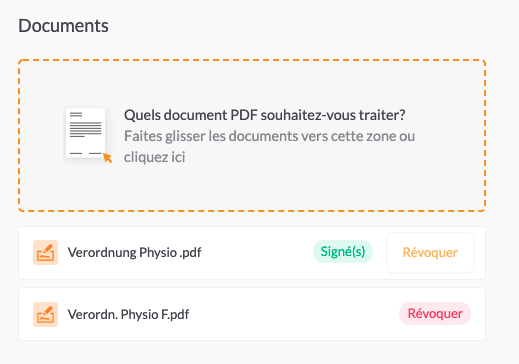
Task: Click empty area inside dashed orange upload zone
Action: [252, 187]
